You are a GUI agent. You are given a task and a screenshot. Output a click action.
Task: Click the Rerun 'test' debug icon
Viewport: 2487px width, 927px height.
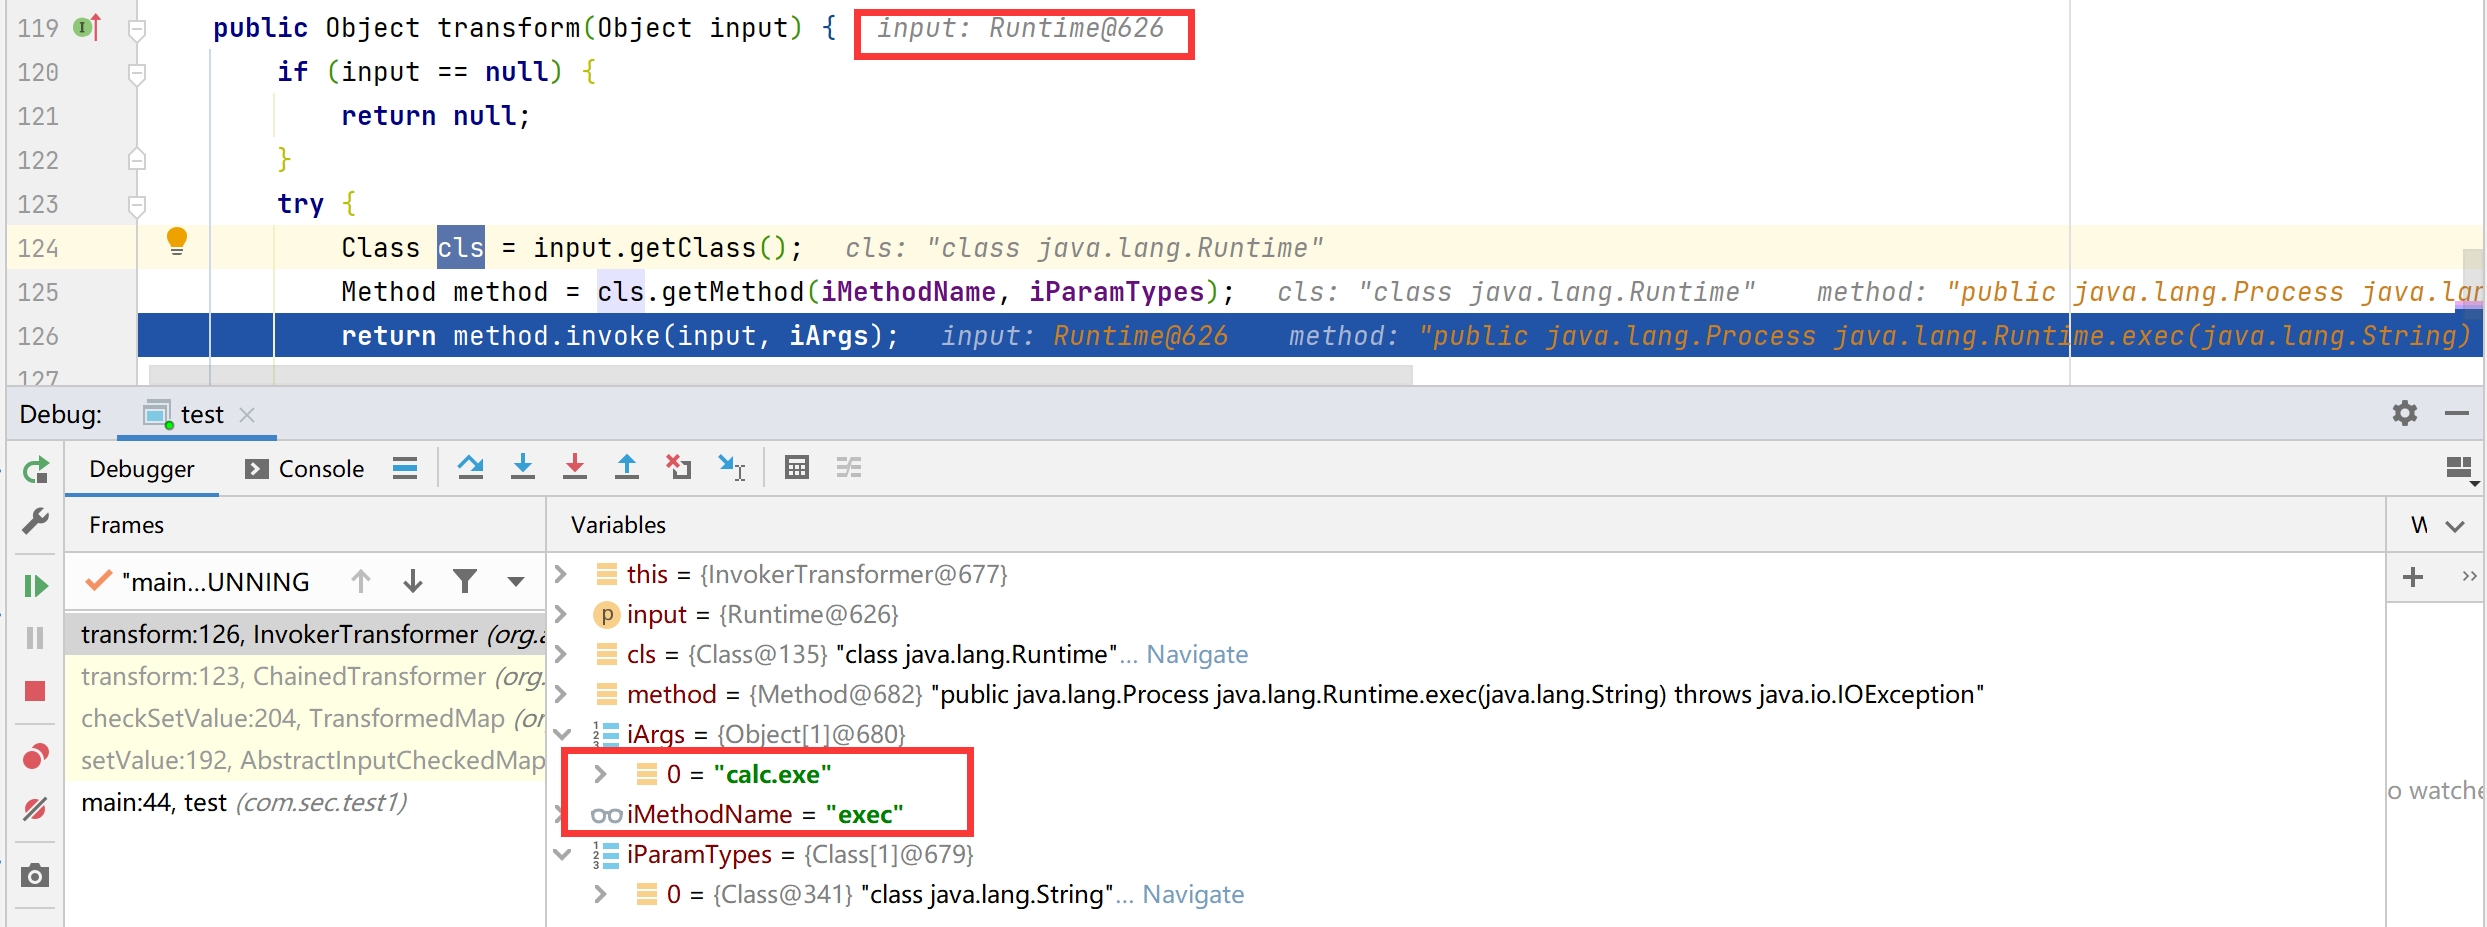click(36, 470)
